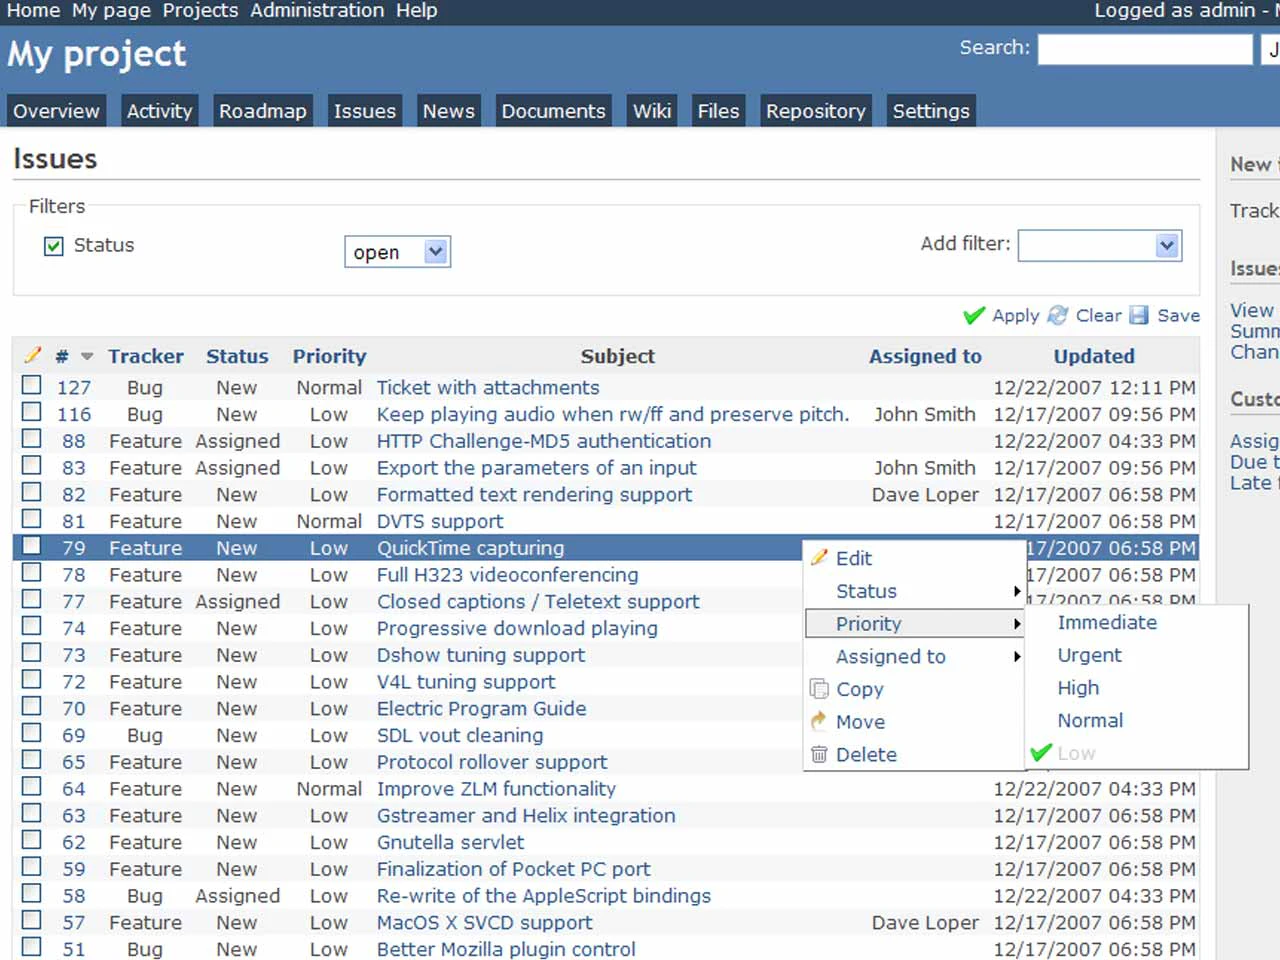Click the Copy icon in context menu
The height and width of the screenshot is (960, 1280).
pos(820,689)
